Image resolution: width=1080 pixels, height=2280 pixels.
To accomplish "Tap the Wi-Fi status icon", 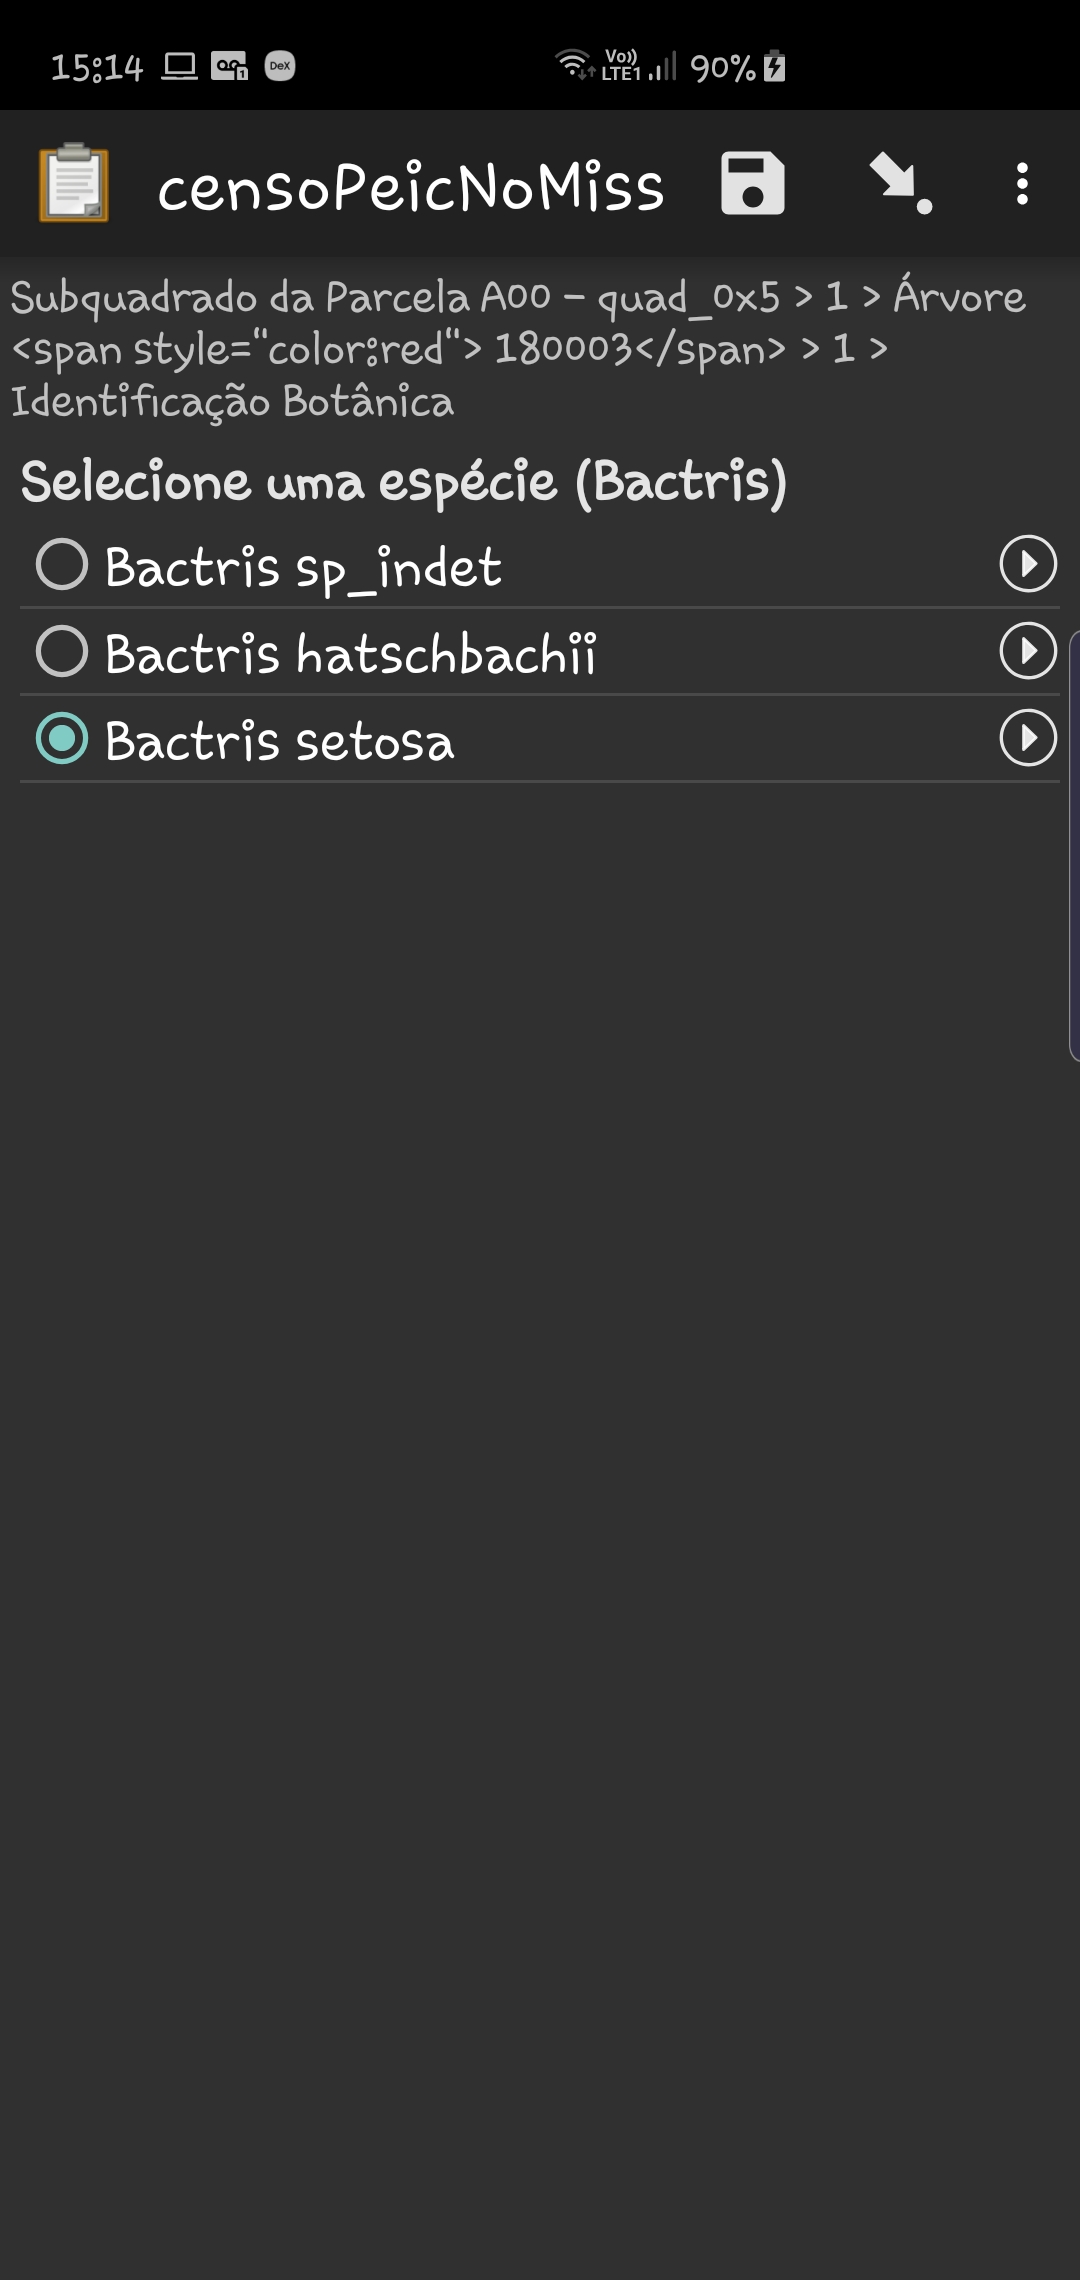I will click(575, 64).
